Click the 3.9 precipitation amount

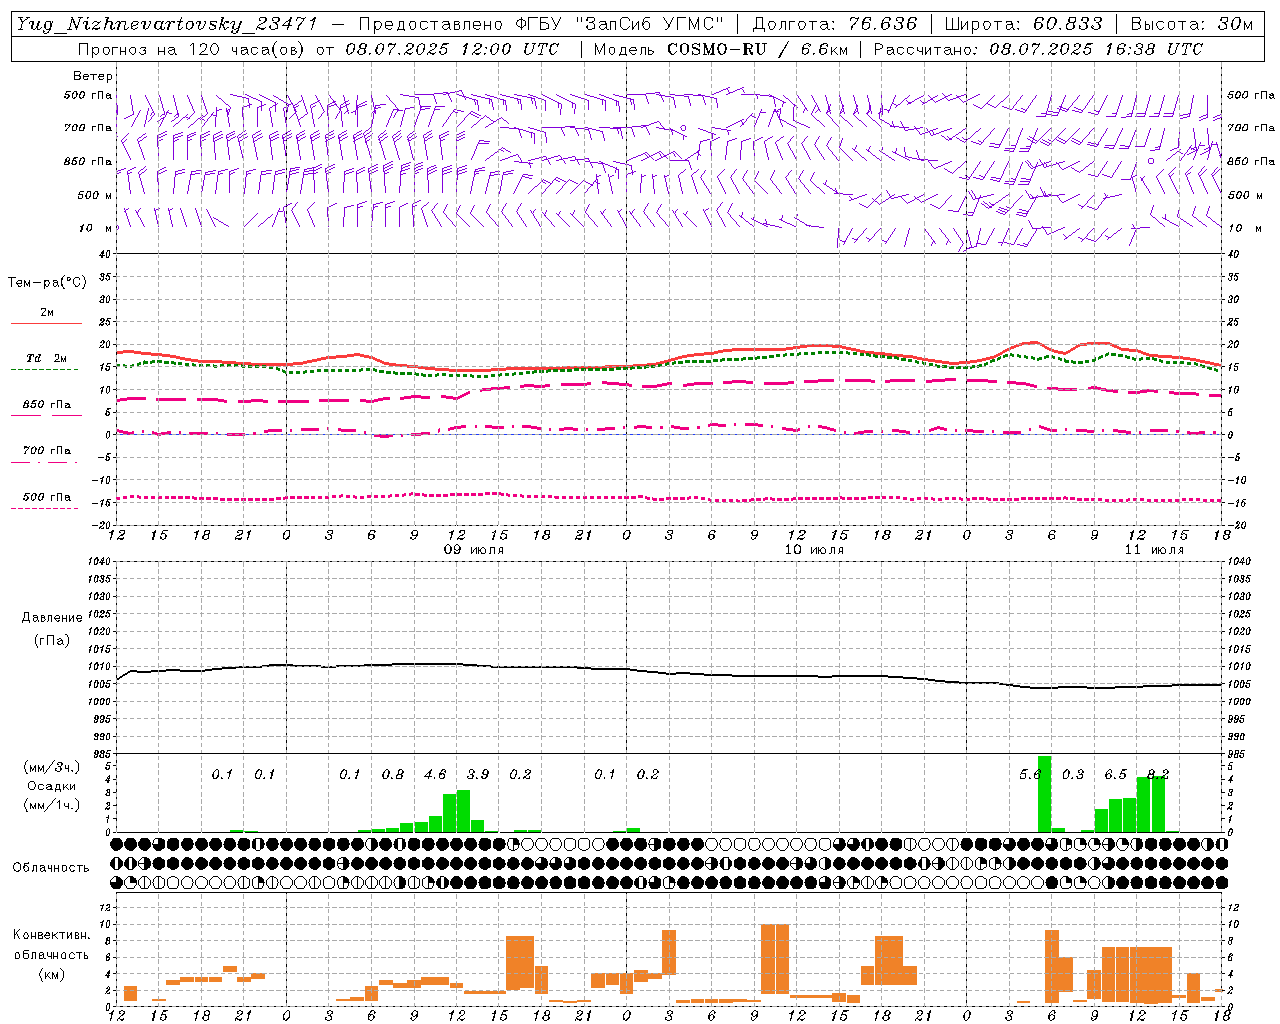pyautogui.click(x=478, y=775)
